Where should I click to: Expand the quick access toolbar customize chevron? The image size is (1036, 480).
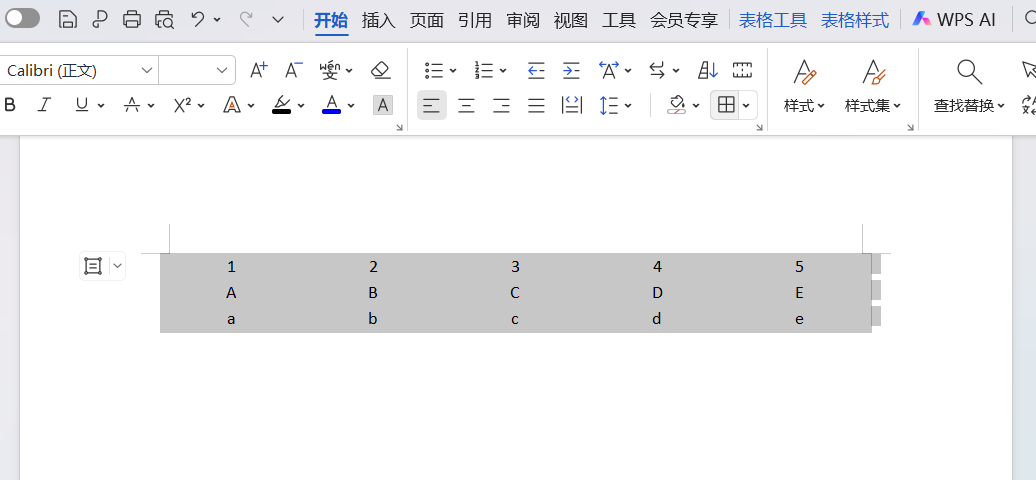tap(278, 20)
